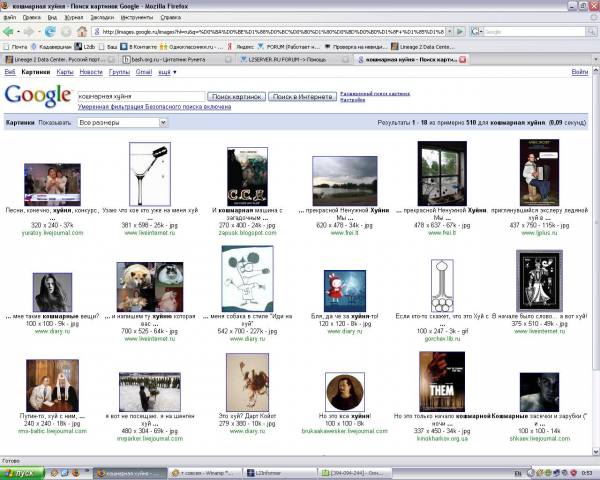Open the L2db bookmark
The height and width of the screenshot is (480, 600).
[x=85, y=47]
